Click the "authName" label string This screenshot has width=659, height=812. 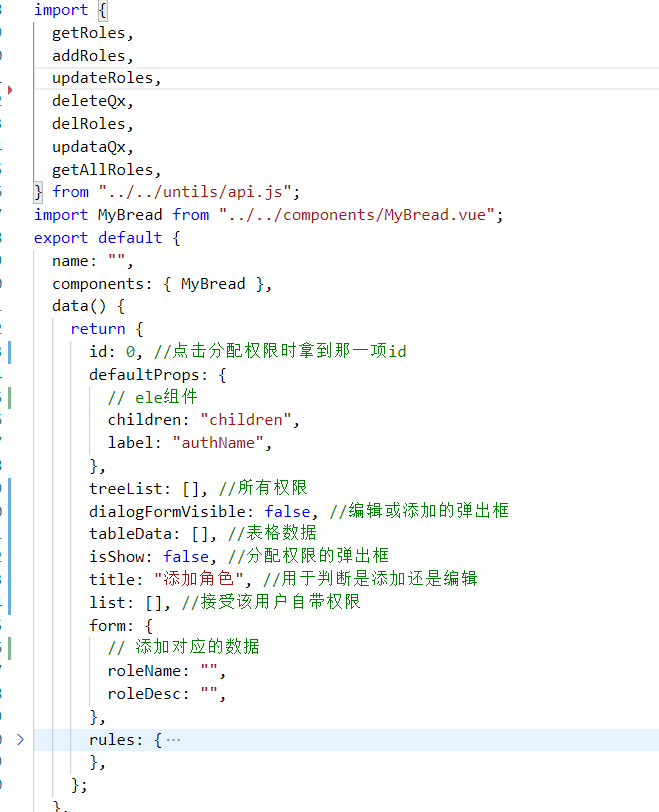222,442
